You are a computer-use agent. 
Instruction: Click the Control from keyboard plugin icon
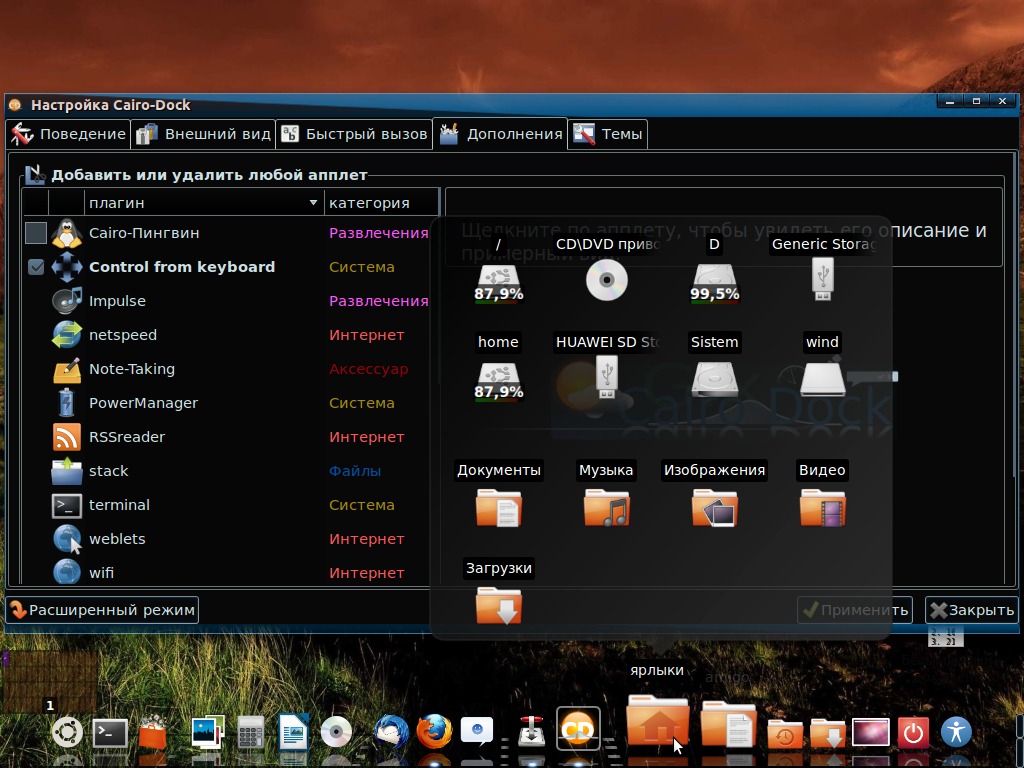click(67, 267)
